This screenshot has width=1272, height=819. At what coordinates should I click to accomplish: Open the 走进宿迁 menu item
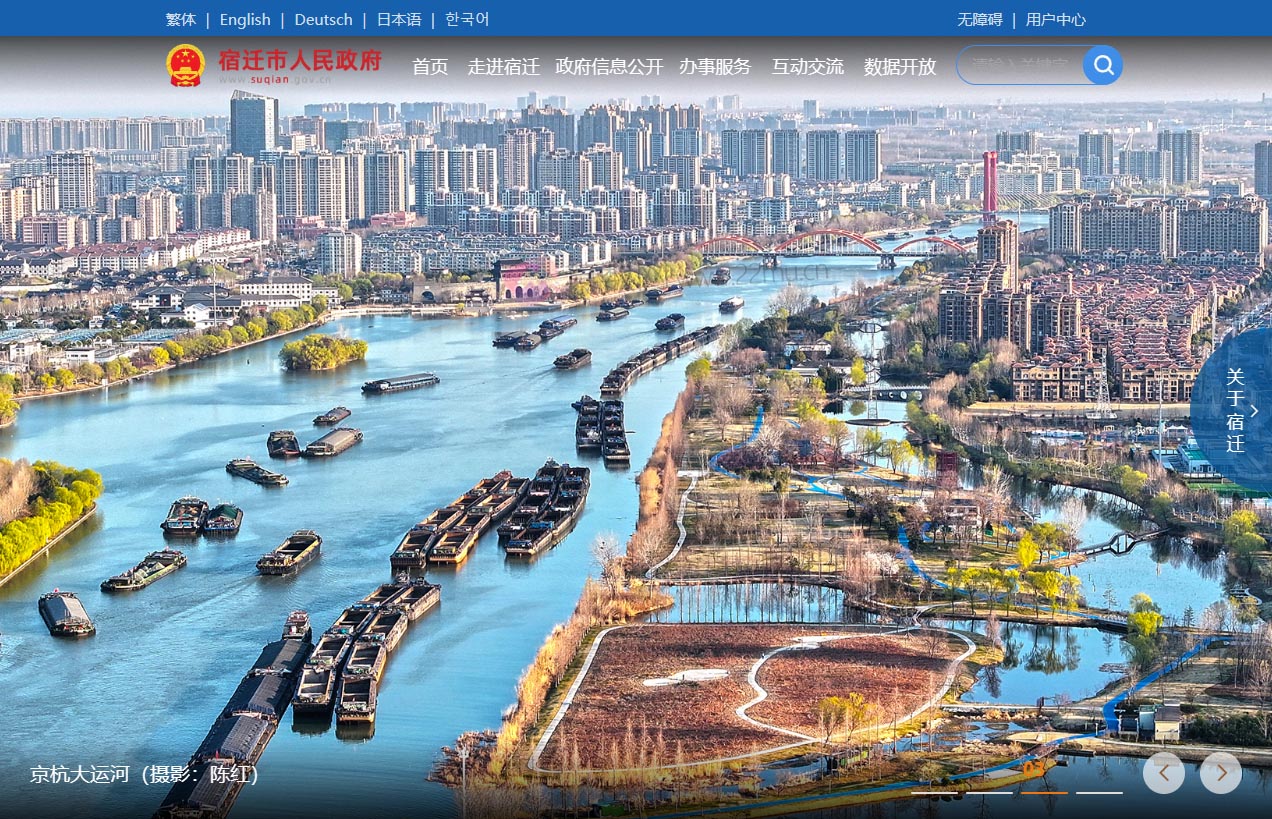coord(503,67)
